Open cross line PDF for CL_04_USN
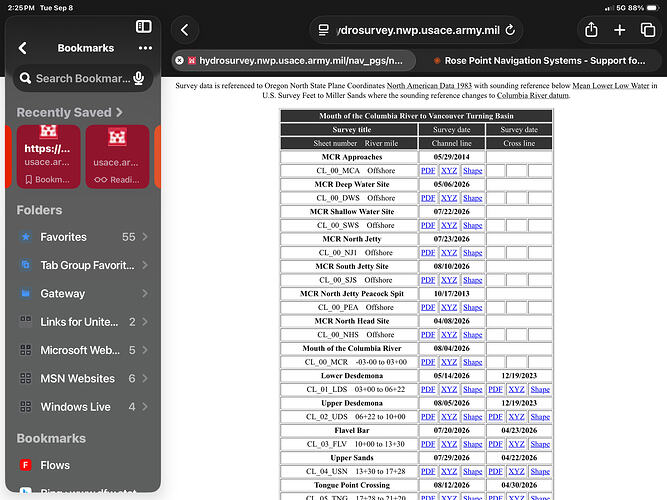The image size is (667, 500). click(x=495, y=471)
